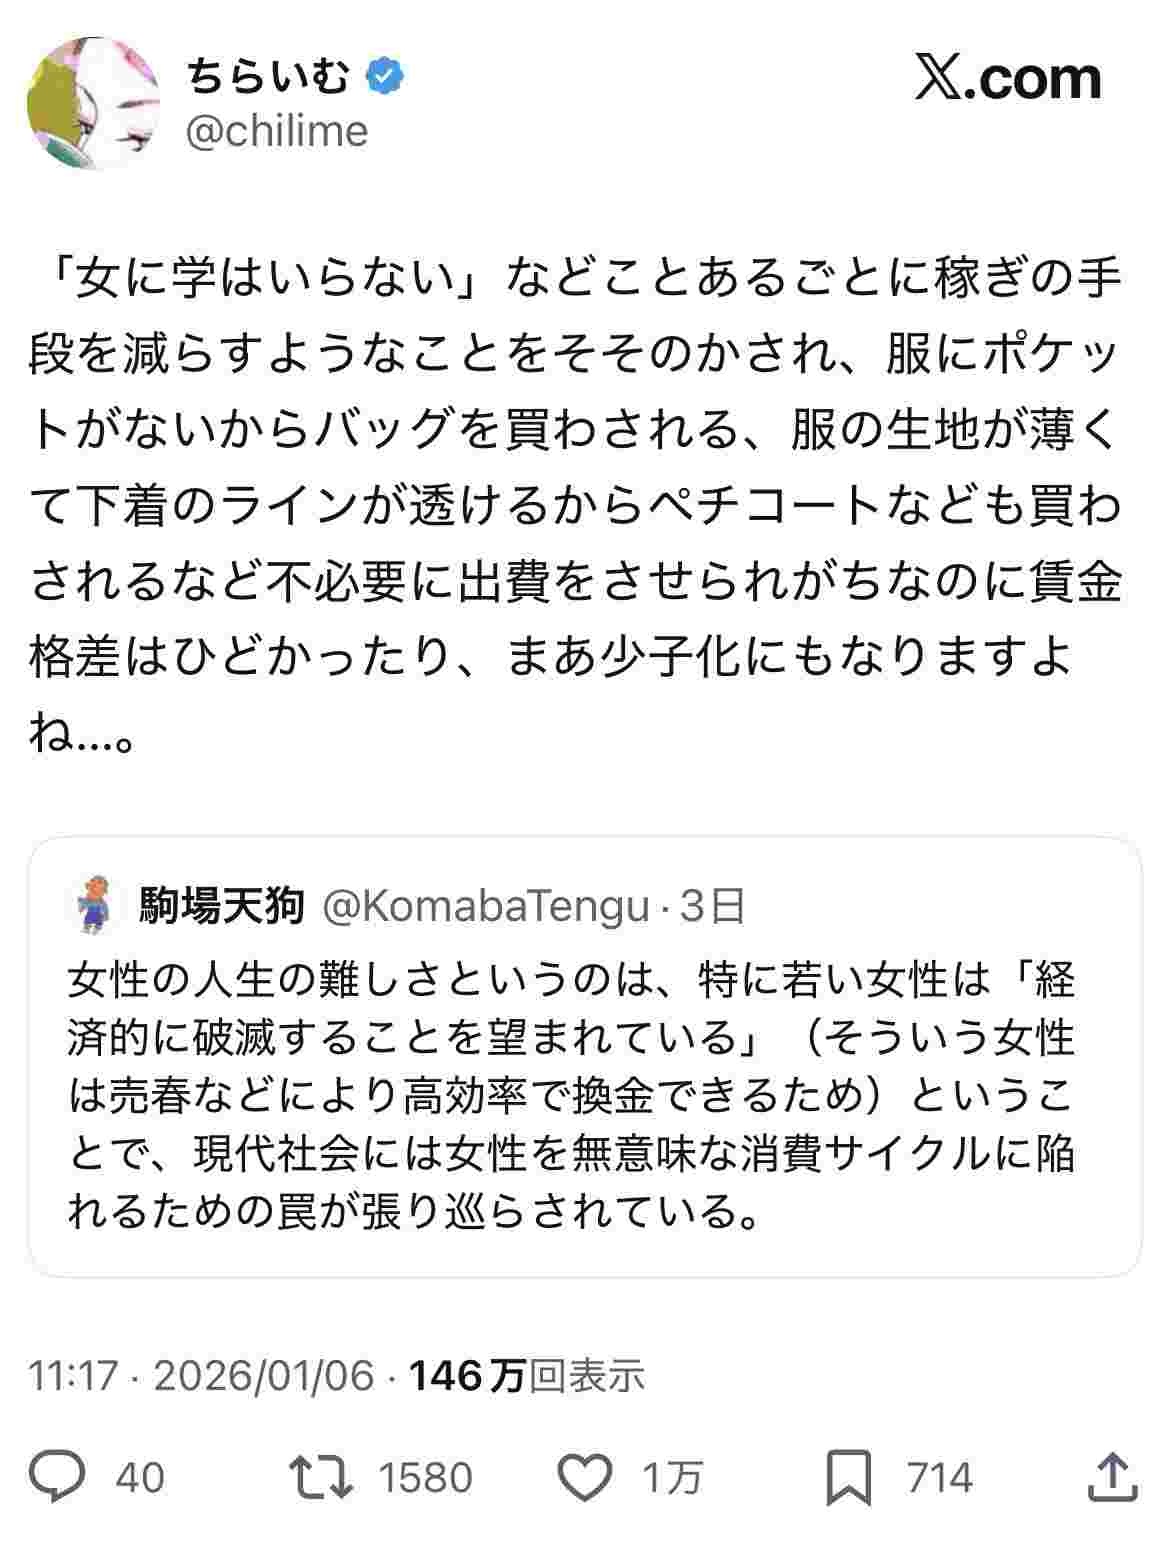
Task: Like the post with the heart icon
Action: pyautogui.click(x=583, y=1477)
